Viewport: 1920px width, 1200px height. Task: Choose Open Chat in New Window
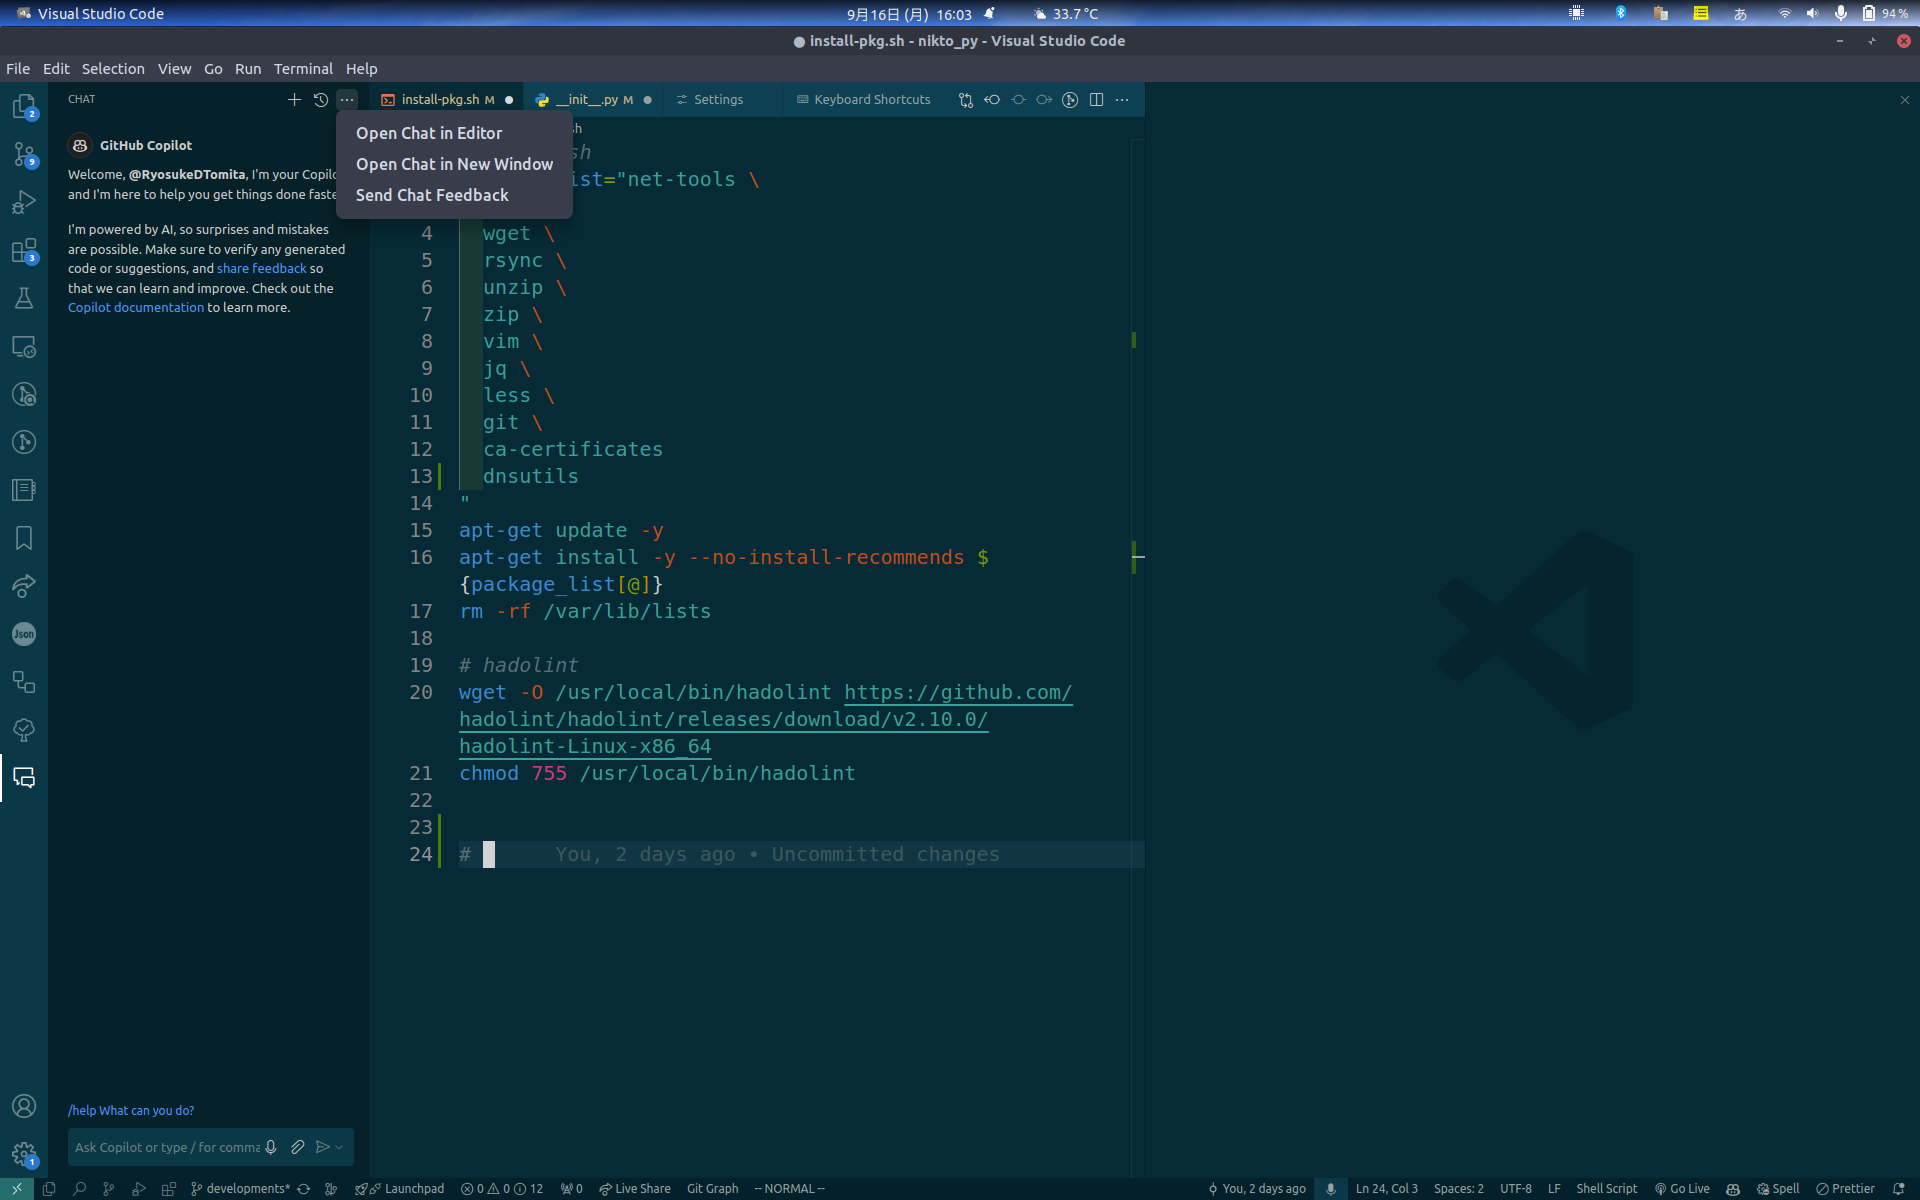pyautogui.click(x=454, y=164)
